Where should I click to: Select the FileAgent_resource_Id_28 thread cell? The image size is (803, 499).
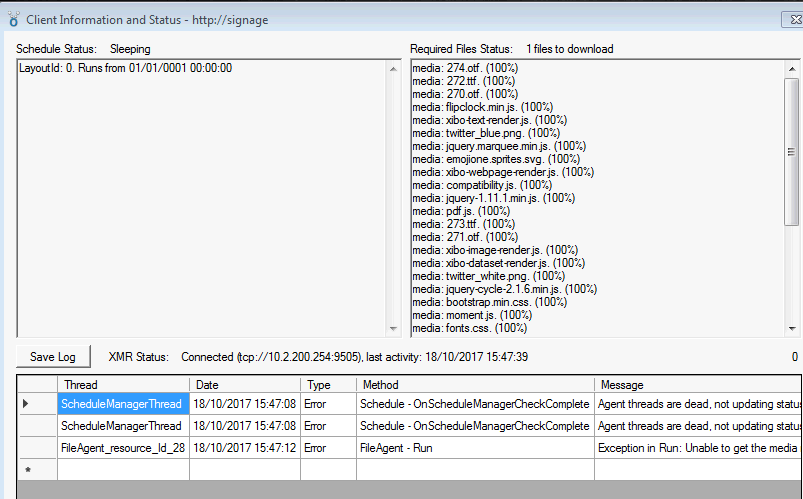(123, 448)
